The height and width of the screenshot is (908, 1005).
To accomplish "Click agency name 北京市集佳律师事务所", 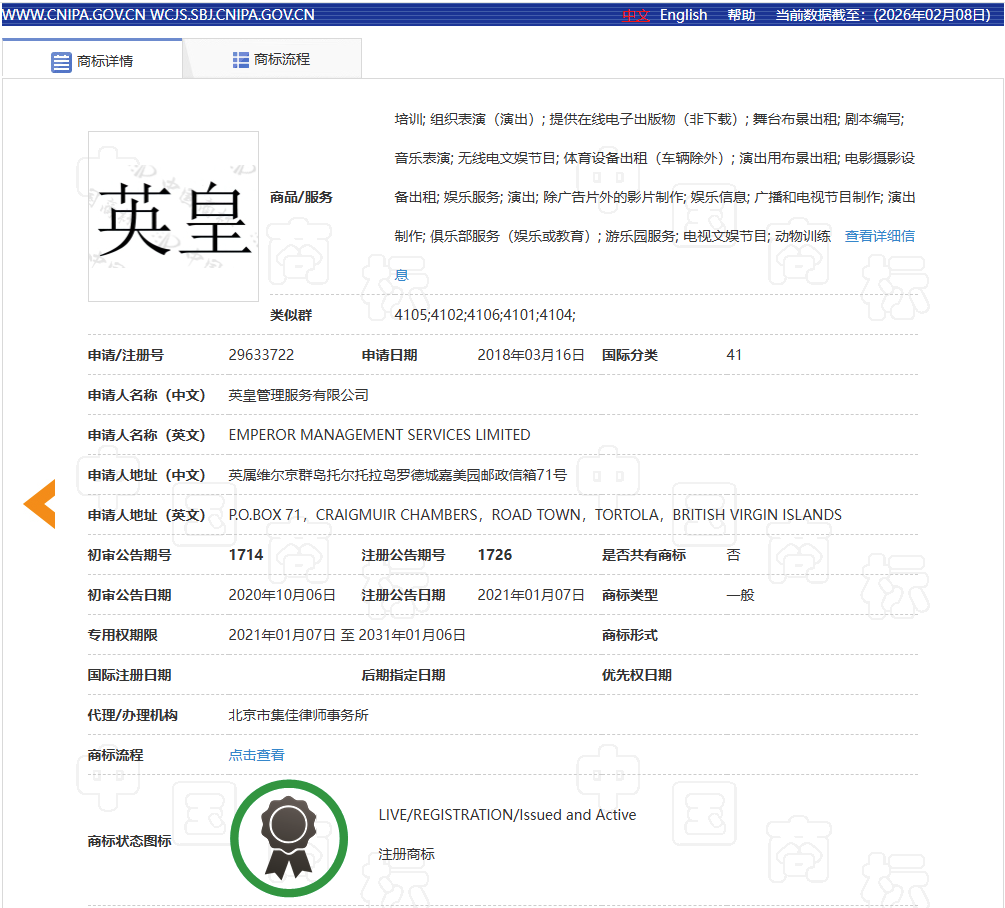I will [x=298, y=715].
